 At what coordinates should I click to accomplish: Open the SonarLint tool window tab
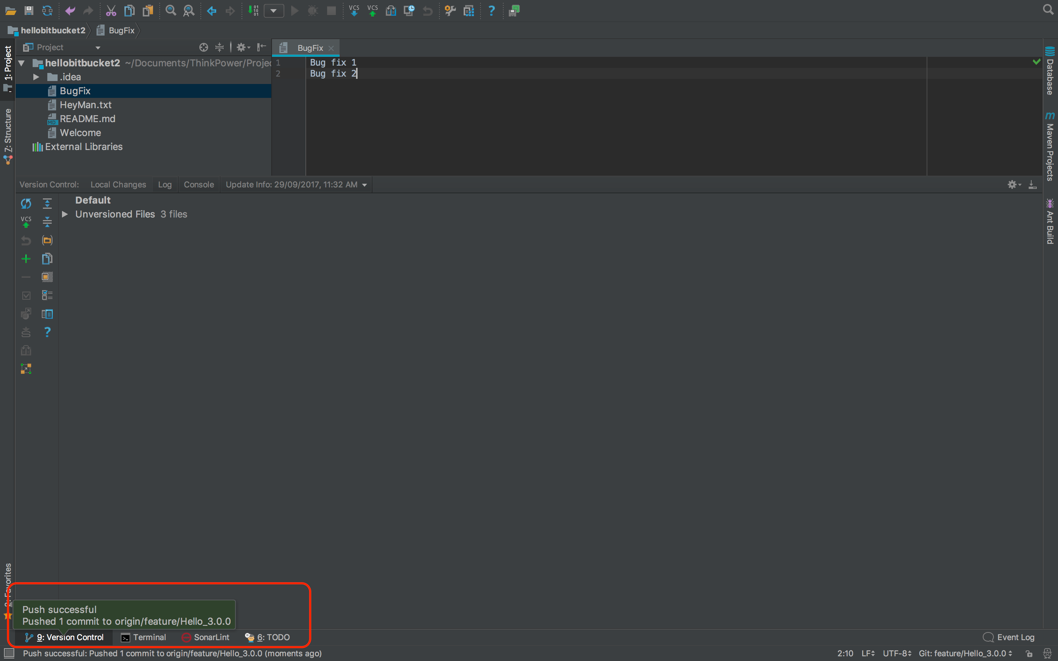point(205,637)
